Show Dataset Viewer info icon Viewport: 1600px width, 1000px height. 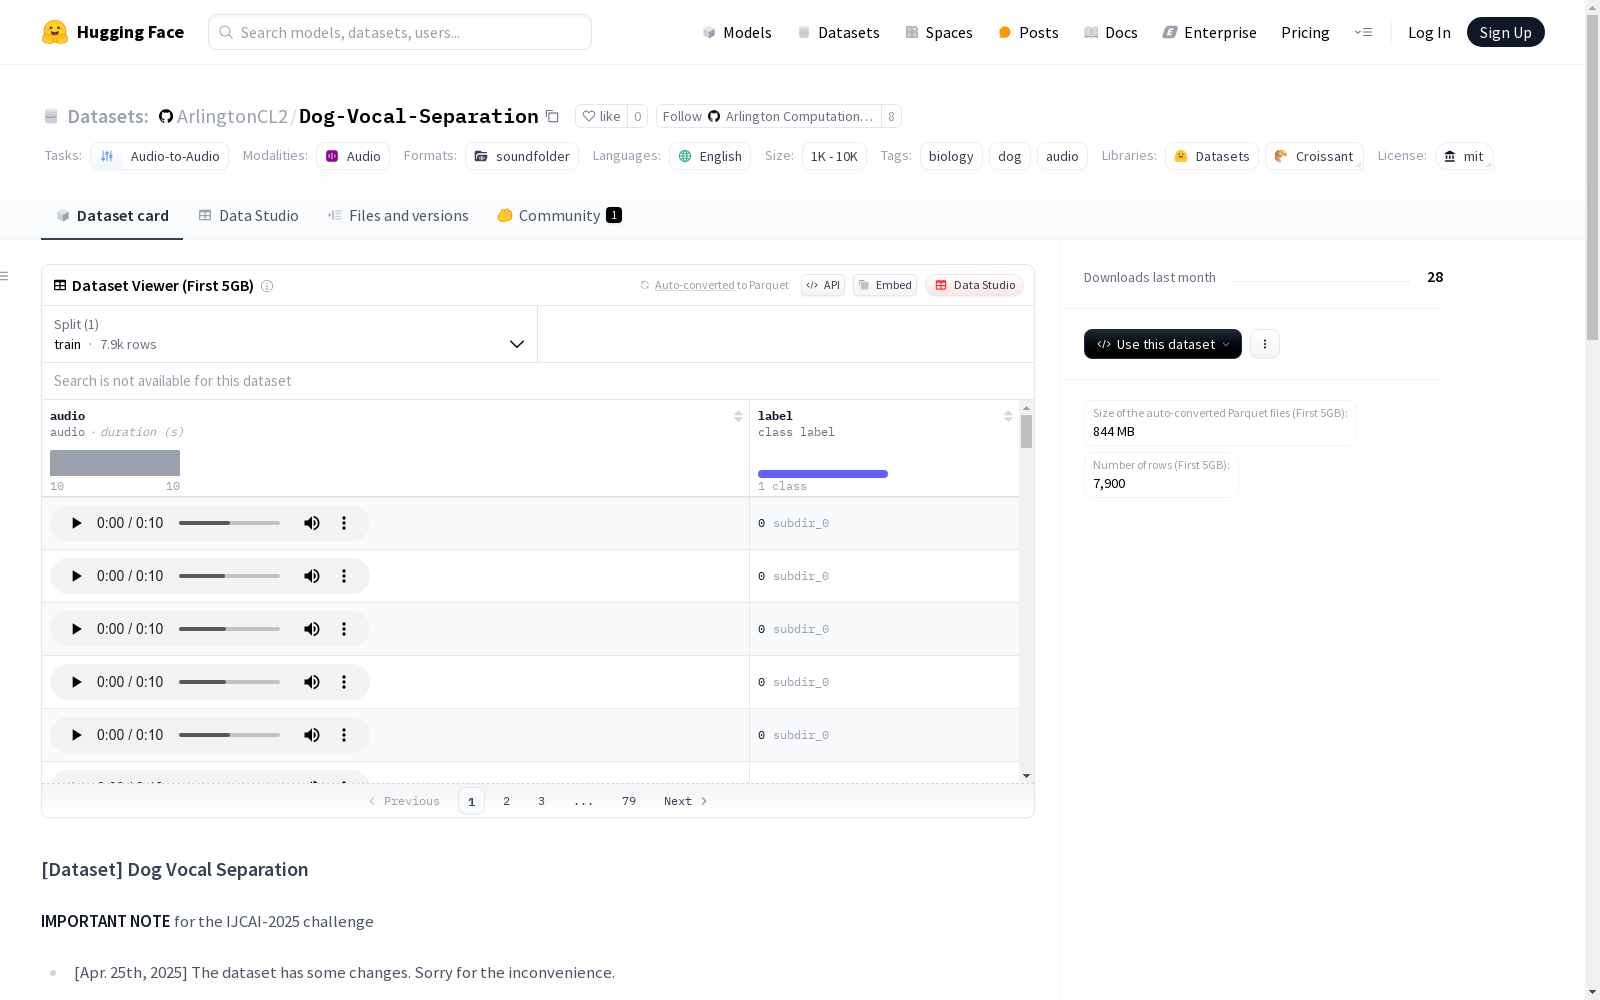267,286
